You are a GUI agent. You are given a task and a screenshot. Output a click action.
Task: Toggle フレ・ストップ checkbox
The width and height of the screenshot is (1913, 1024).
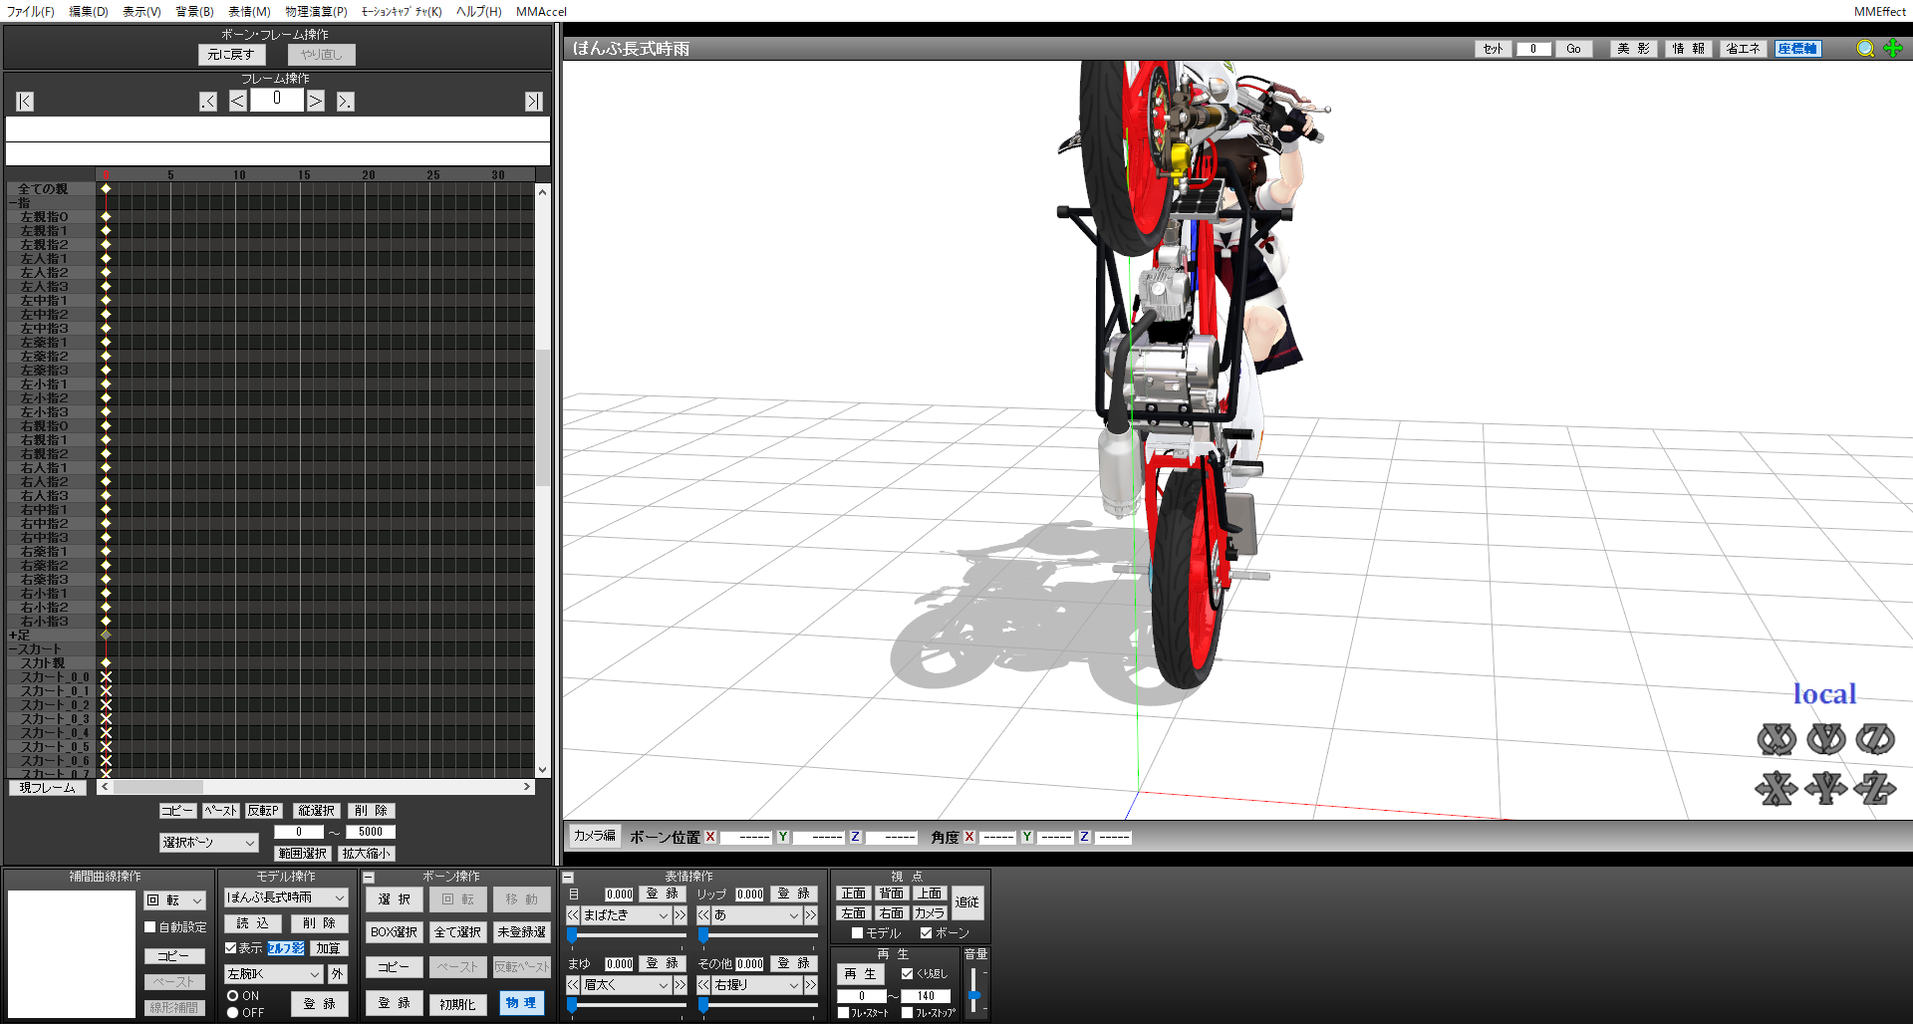(x=907, y=1013)
